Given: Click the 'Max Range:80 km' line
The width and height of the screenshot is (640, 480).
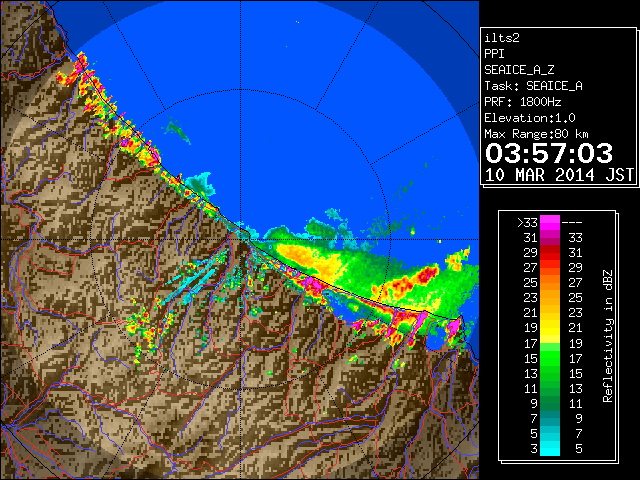Looking at the screenshot, I should tap(536, 134).
